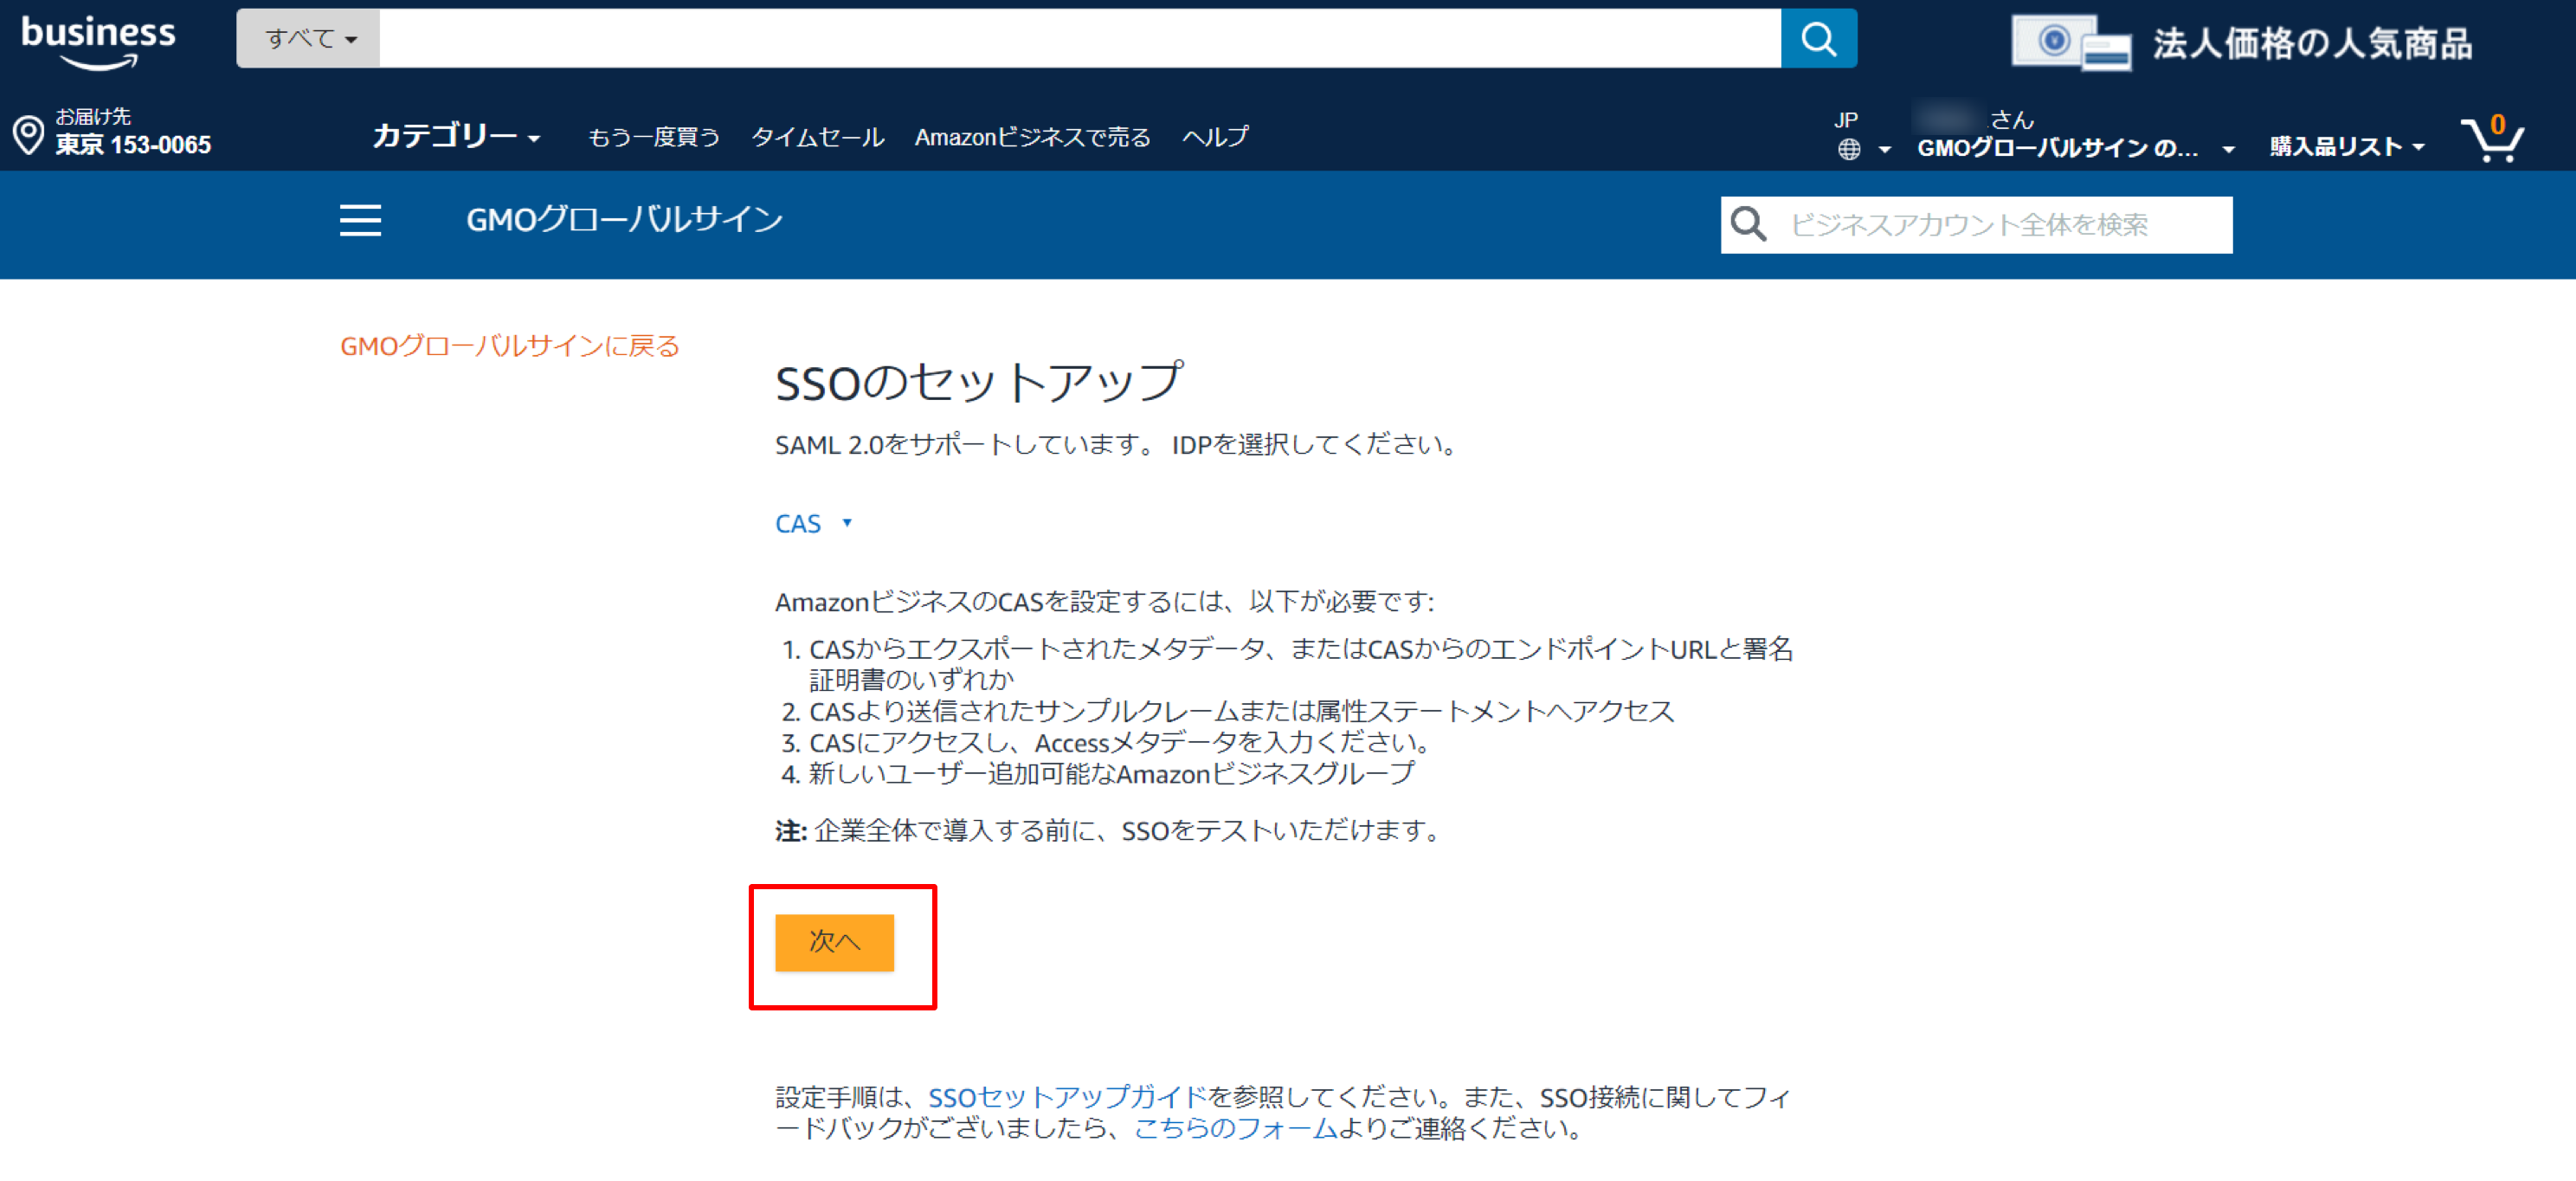2576x1181 pixels.
Task: Focus the main Amazon search field
Action: (x=1080, y=39)
